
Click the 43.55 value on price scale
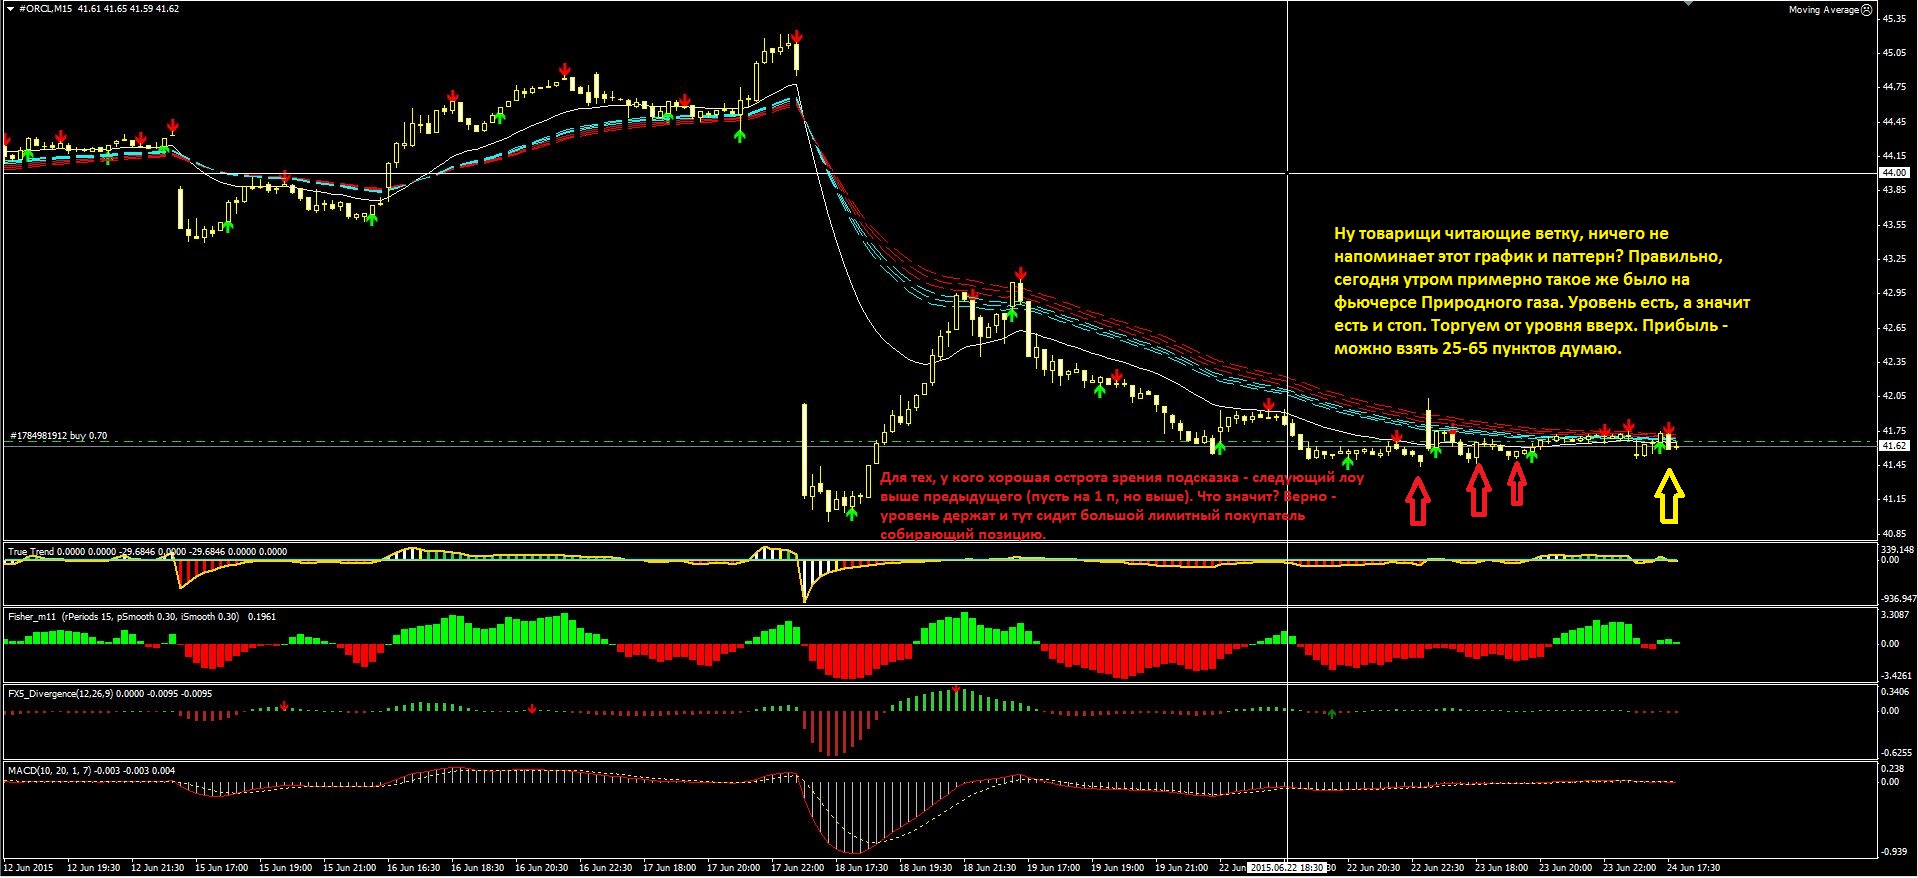(x=1893, y=224)
